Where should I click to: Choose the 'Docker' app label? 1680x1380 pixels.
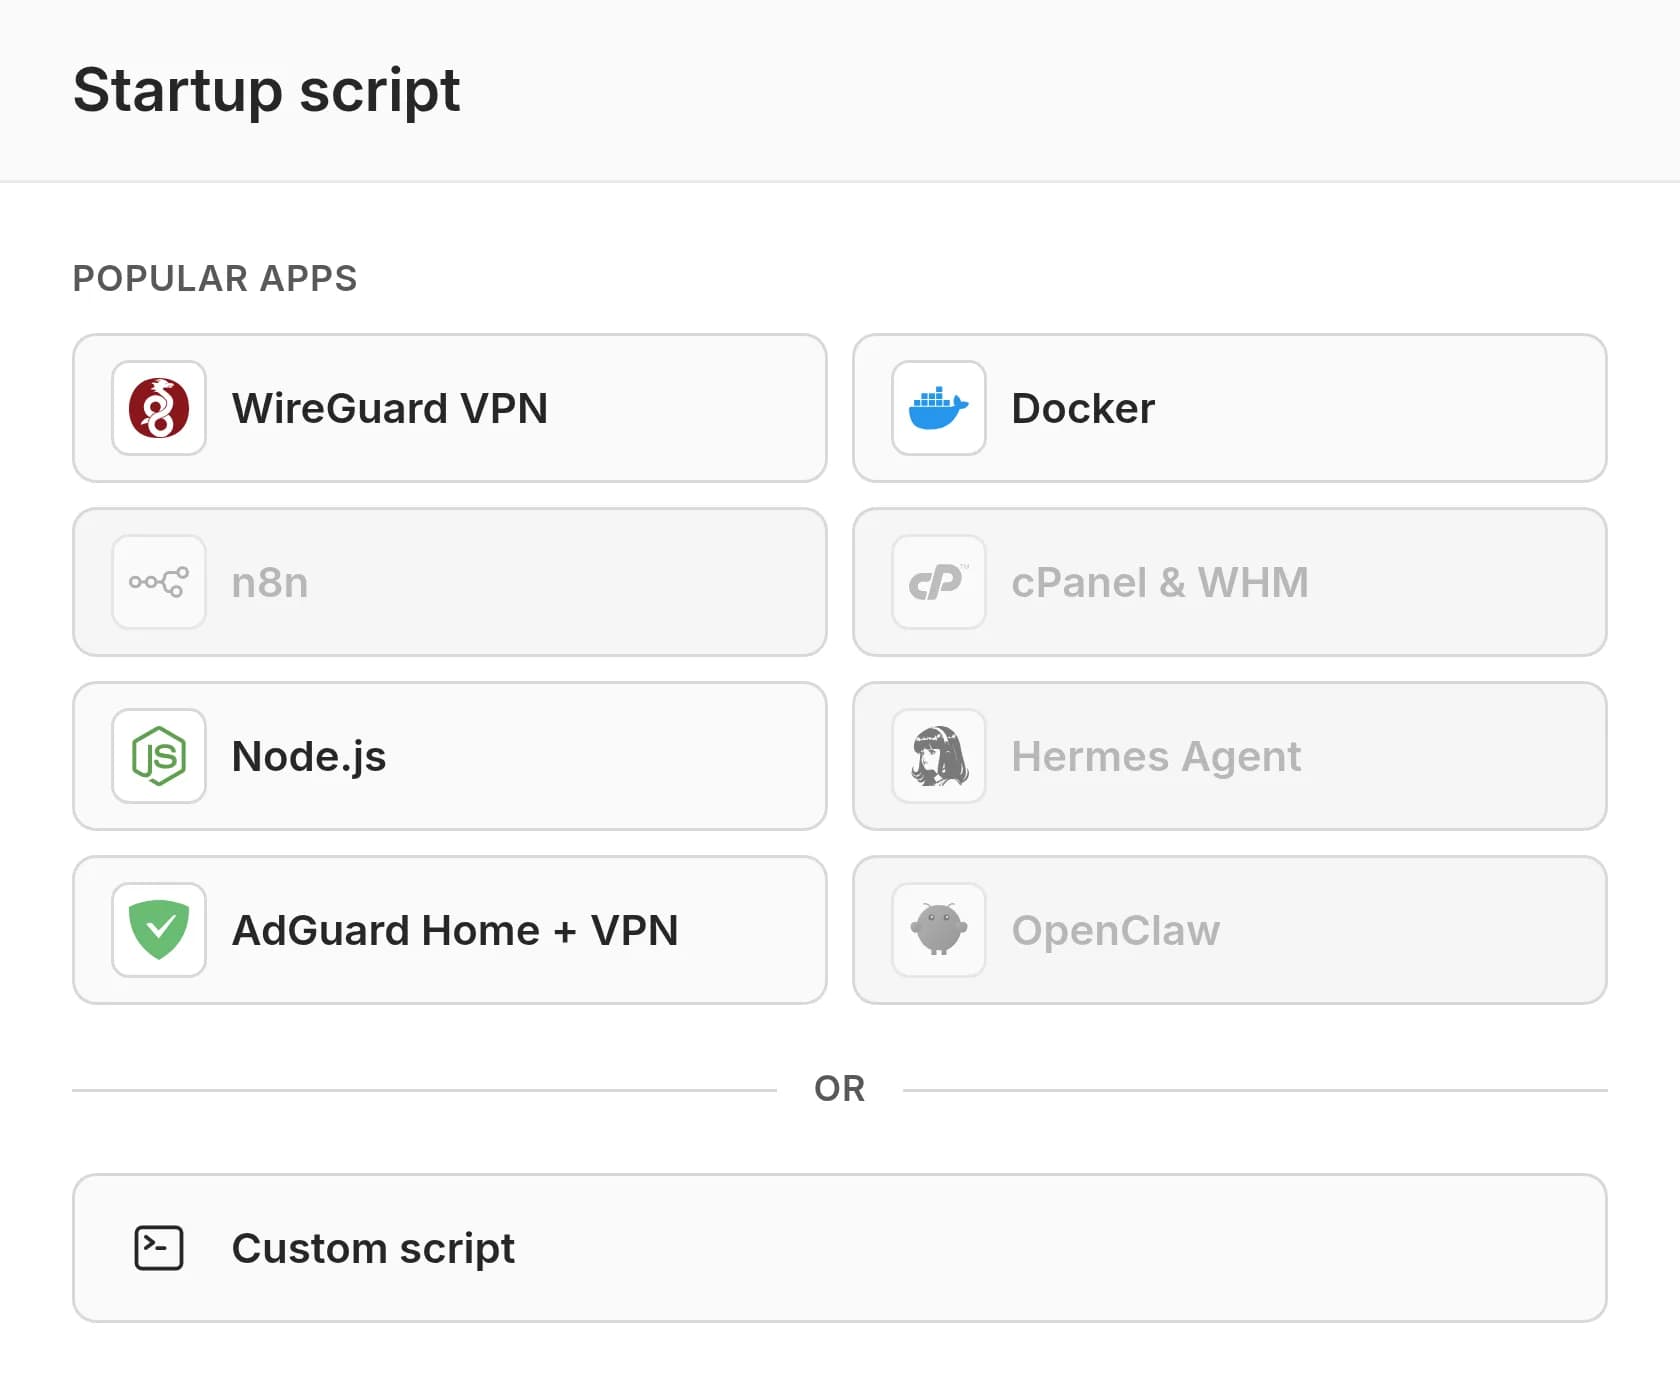(x=1083, y=408)
